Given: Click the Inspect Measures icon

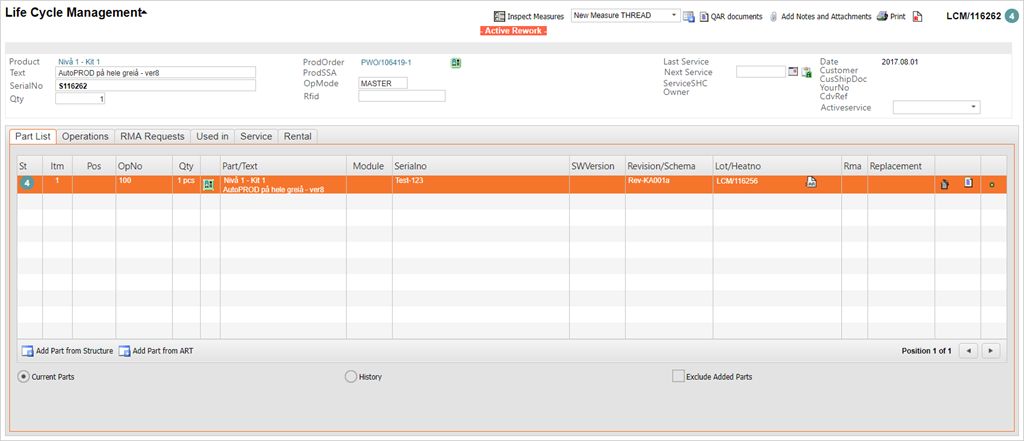Looking at the screenshot, I should (x=500, y=17).
